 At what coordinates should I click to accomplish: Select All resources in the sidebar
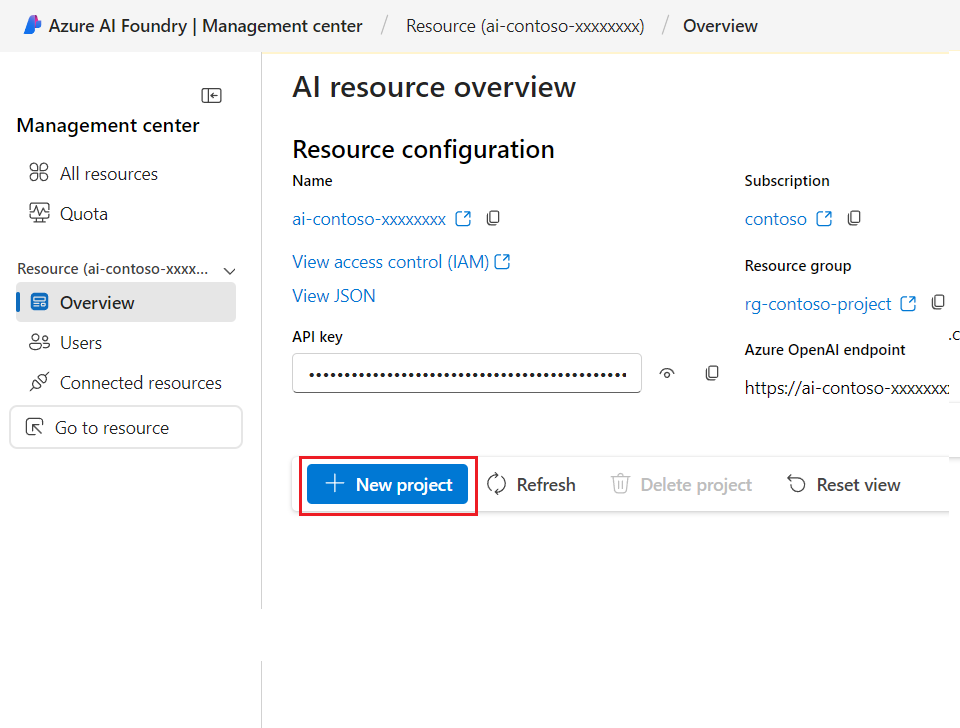click(x=105, y=173)
